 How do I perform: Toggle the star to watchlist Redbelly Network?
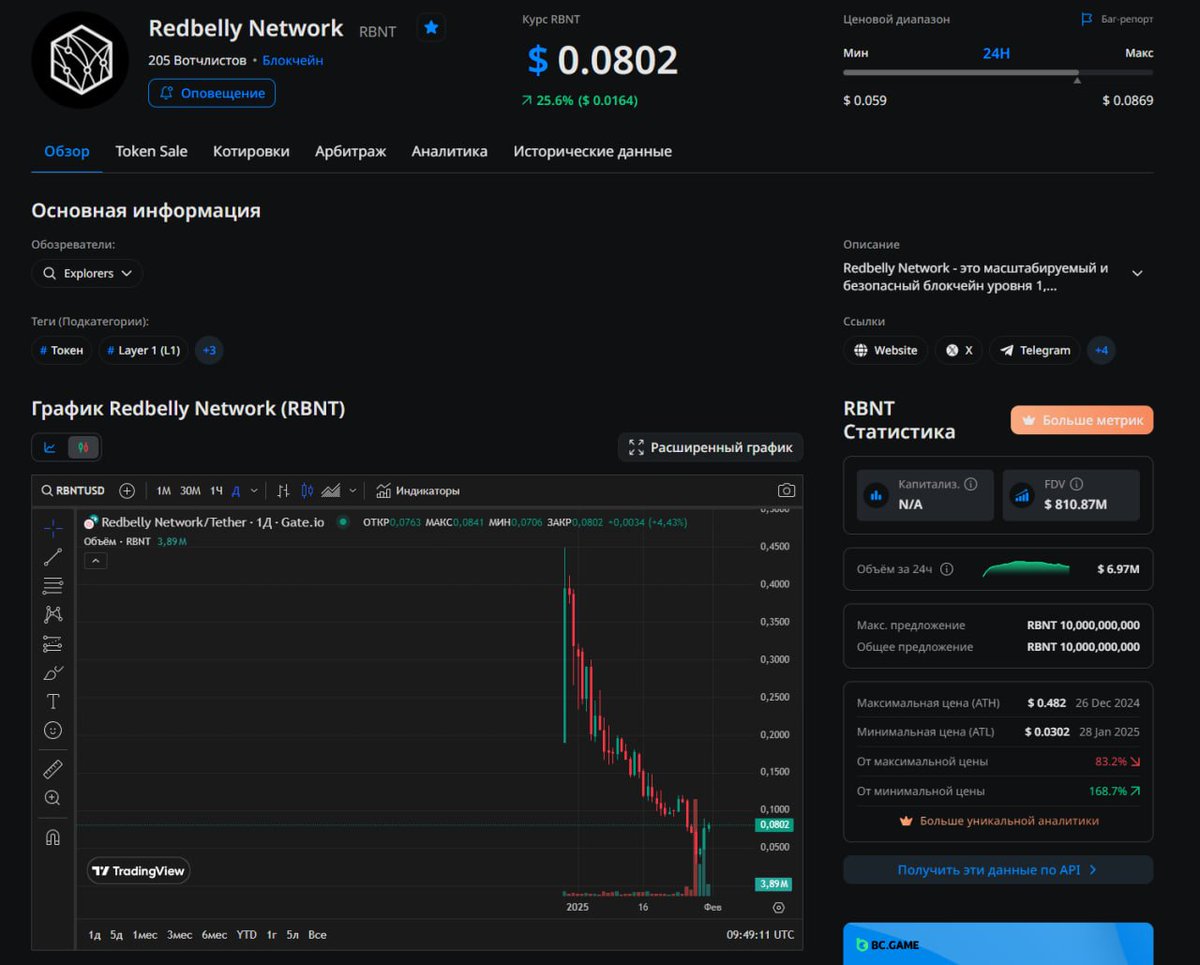[x=431, y=28]
